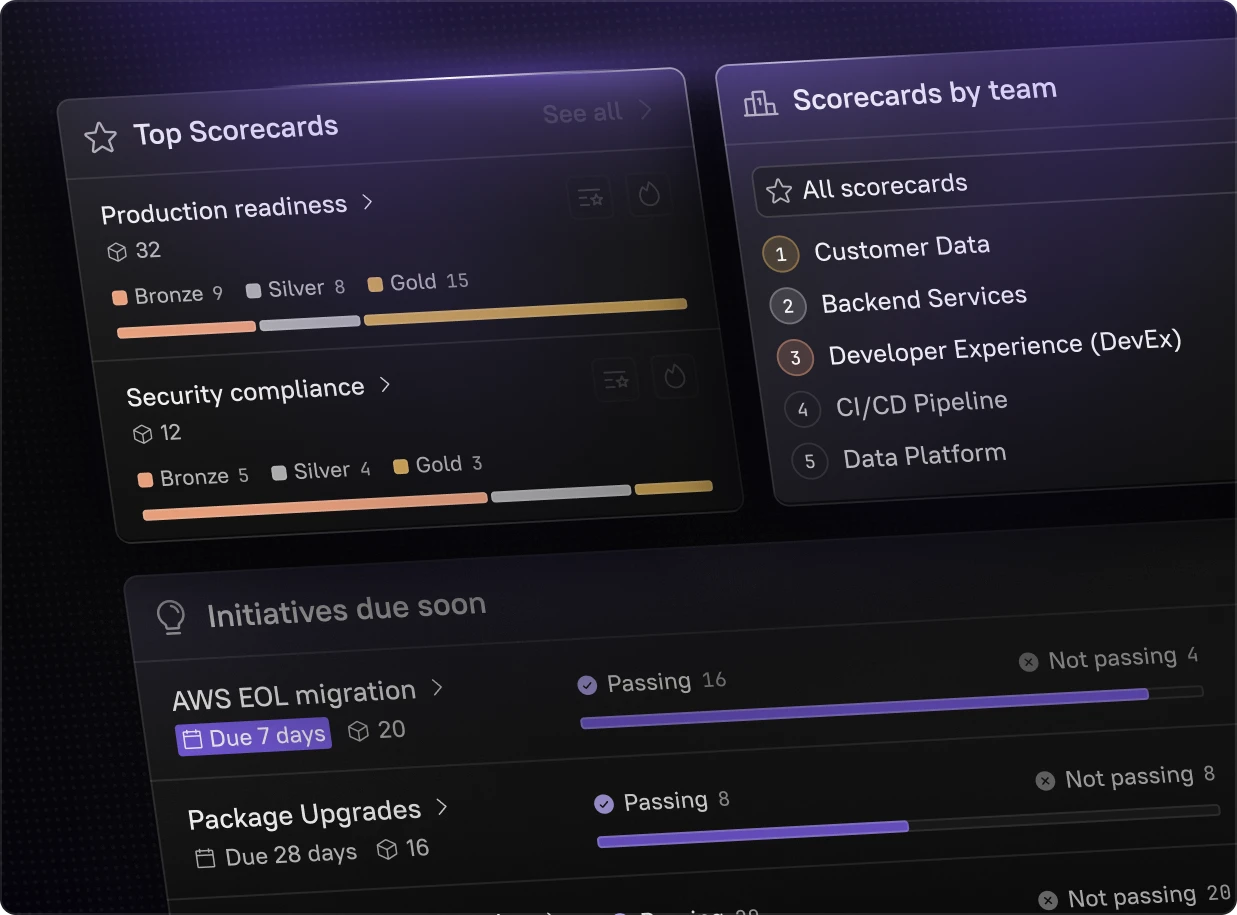The width and height of the screenshot is (1237, 915).
Task: Click the Not passing X for Package Upgrades
Action: pos(1045,781)
